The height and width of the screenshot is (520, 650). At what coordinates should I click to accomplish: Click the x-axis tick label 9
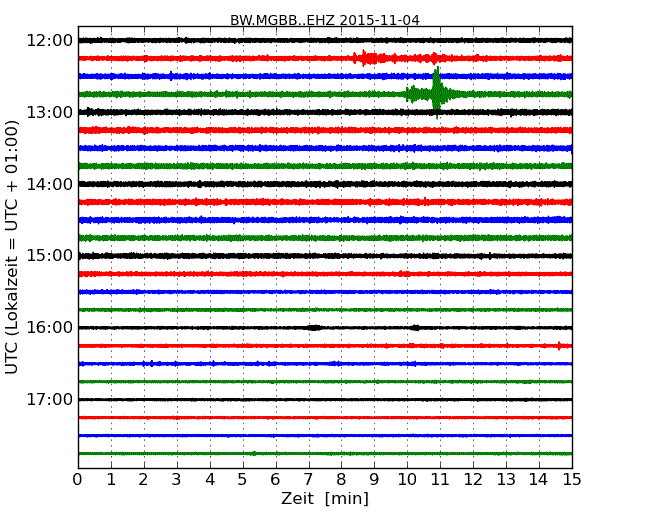[374, 480]
